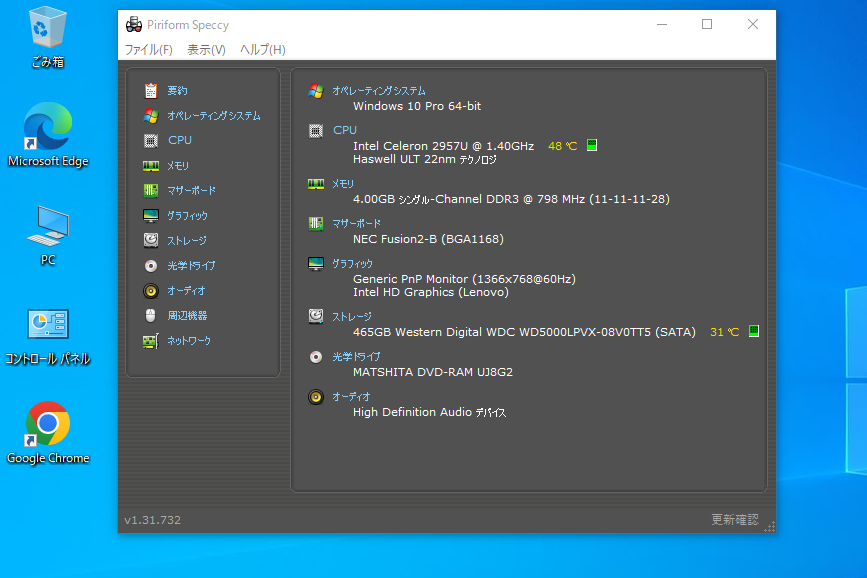Click the sidebar 周辺機器 mouse icon
The width and height of the screenshot is (867, 578).
(x=151, y=316)
